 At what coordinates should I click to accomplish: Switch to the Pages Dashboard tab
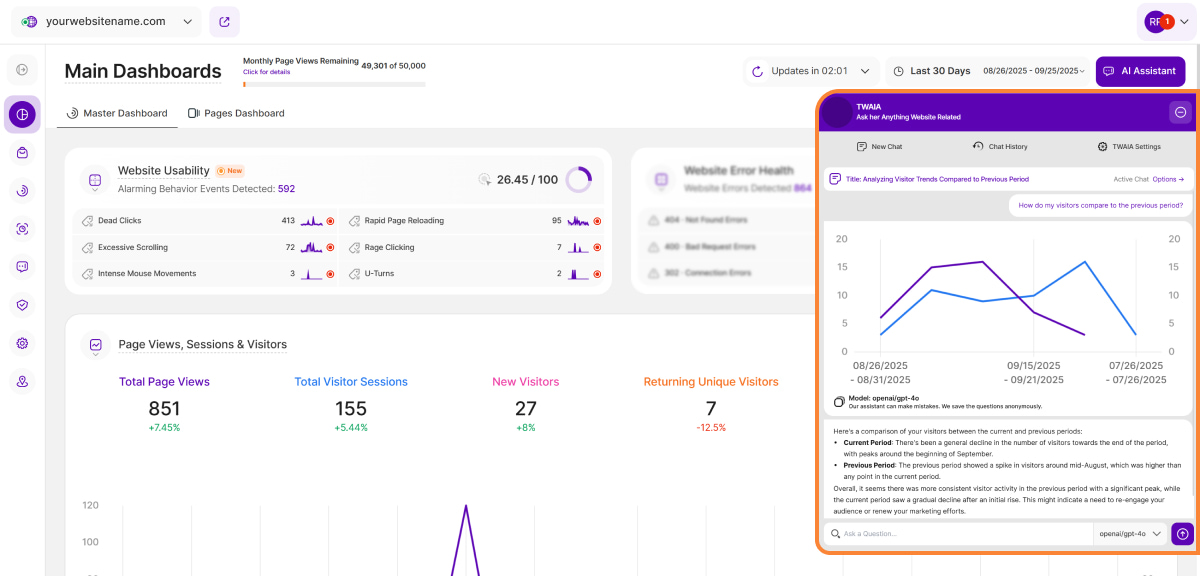[x=236, y=113]
